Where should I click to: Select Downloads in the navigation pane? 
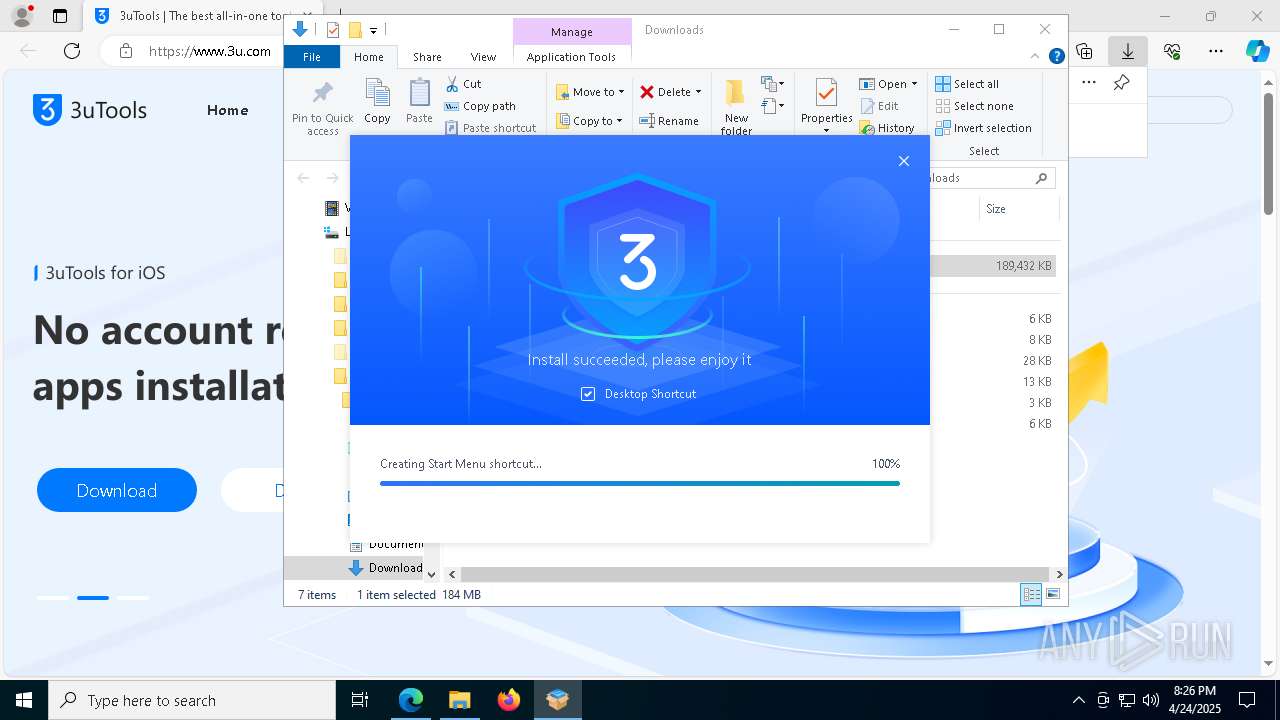coord(386,568)
